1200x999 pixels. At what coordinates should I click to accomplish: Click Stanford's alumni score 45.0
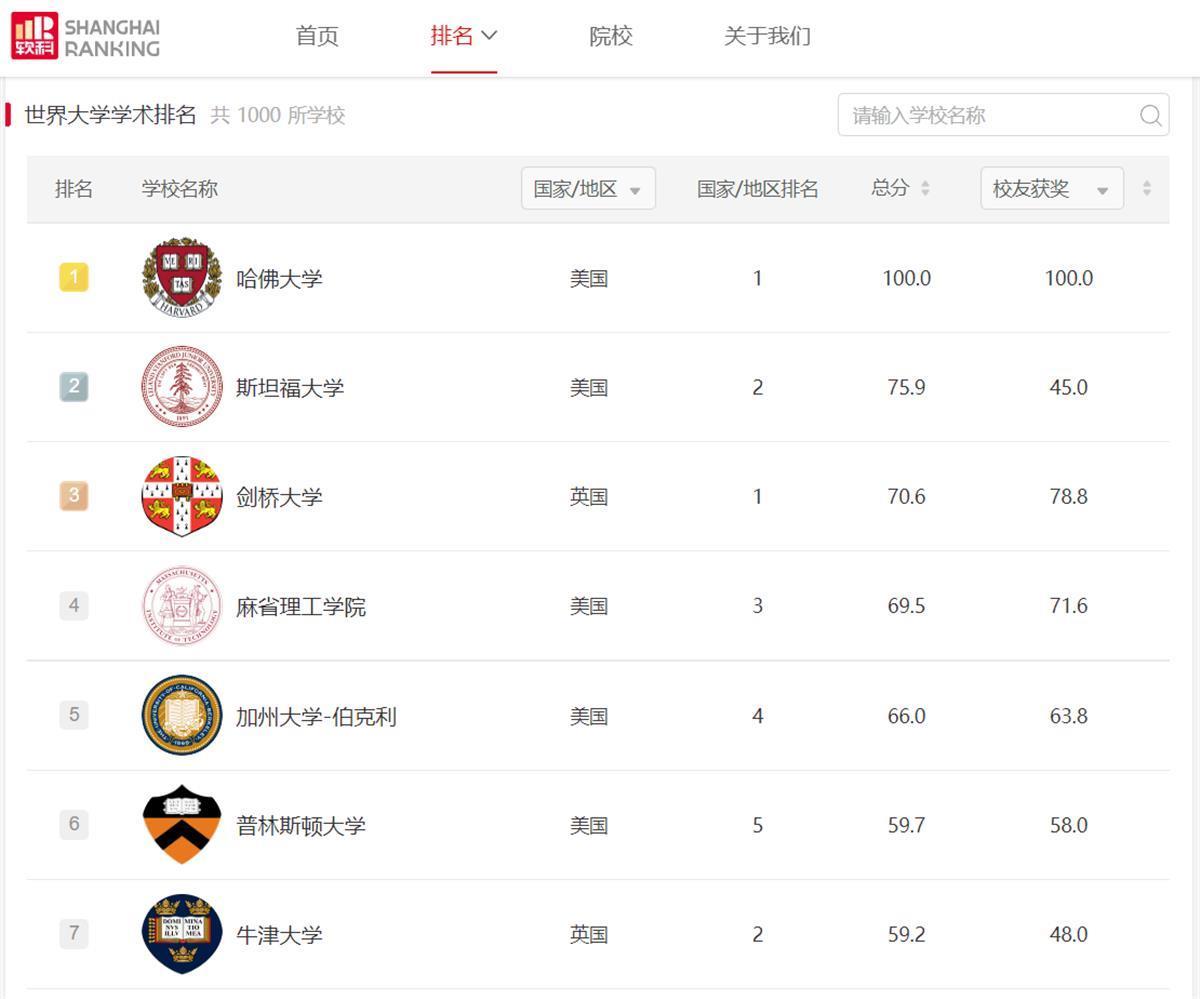[1068, 387]
